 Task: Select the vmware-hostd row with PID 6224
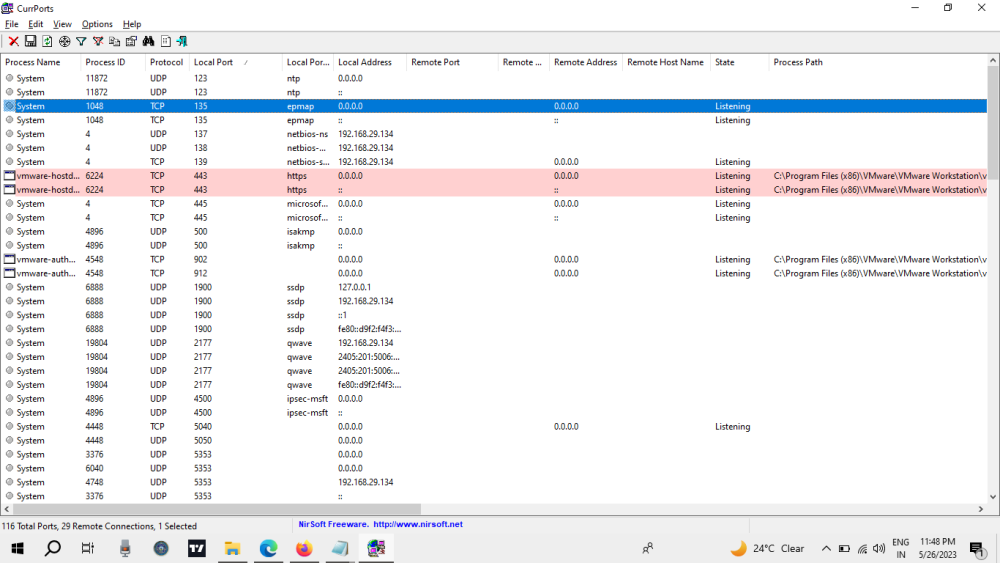click(x=48, y=176)
